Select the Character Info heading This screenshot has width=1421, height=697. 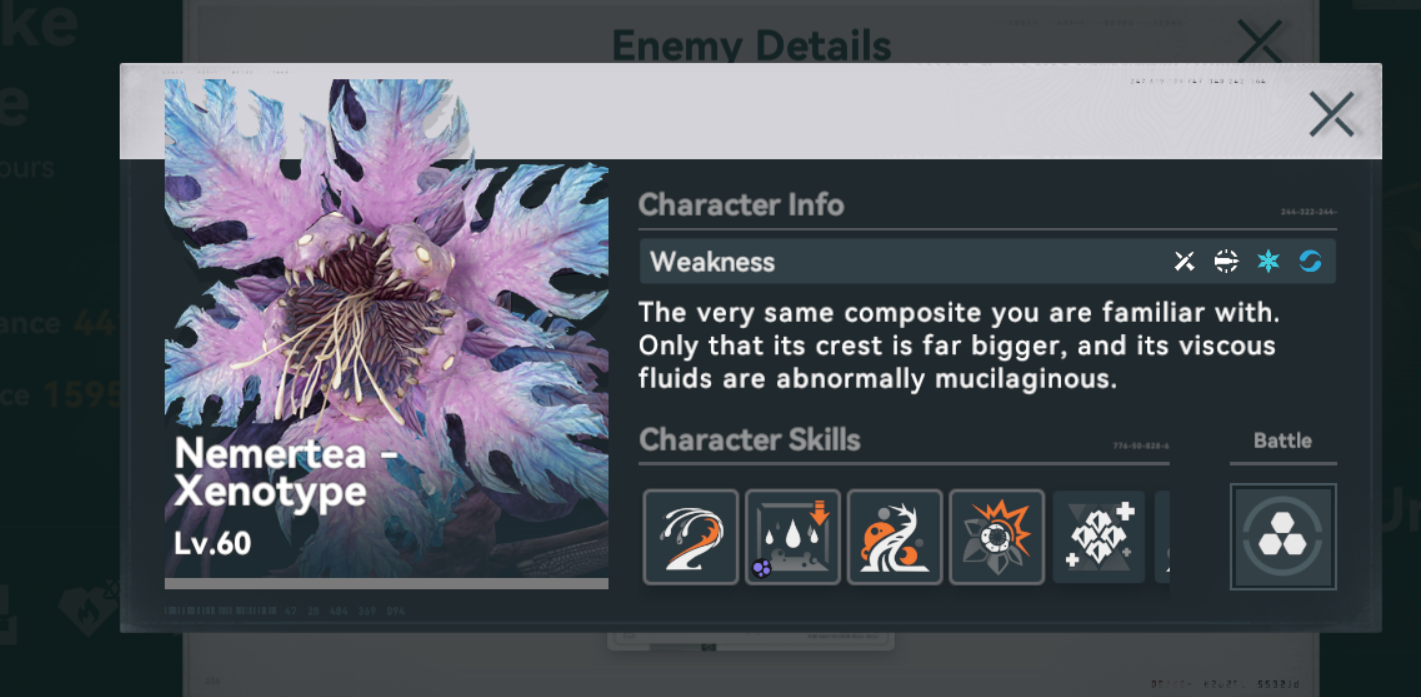click(x=741, y=205)
